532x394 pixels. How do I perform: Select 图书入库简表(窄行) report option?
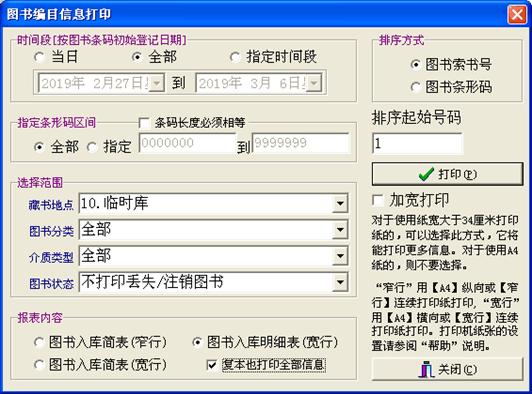pos(39,342)
